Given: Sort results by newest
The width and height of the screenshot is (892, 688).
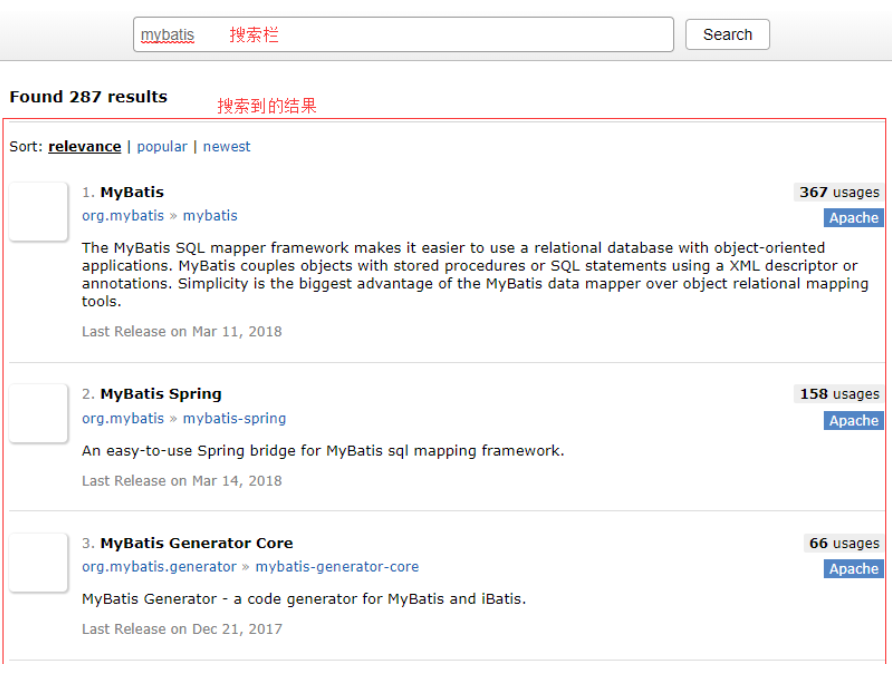Looking at the screenshot, I should [x=226, y=147].
